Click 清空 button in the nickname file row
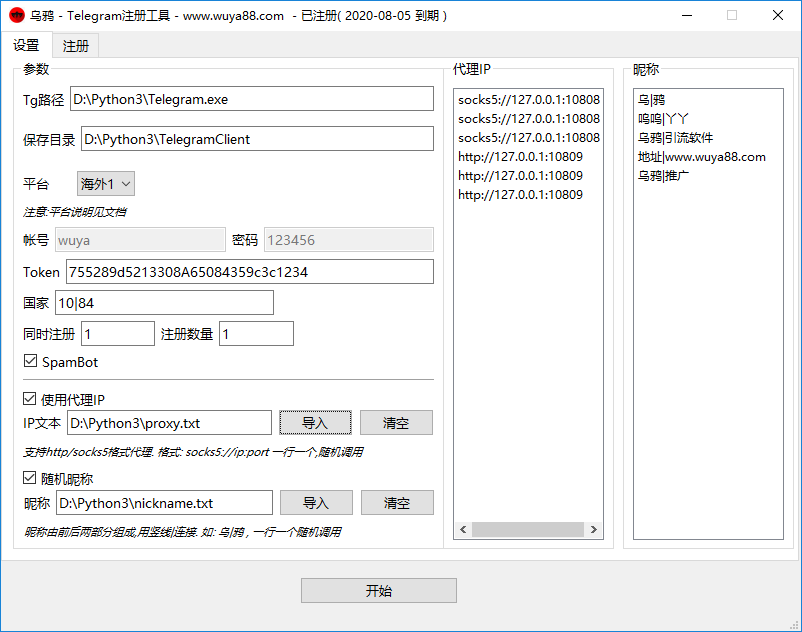The image size is (802, 632). coord(397,503)
